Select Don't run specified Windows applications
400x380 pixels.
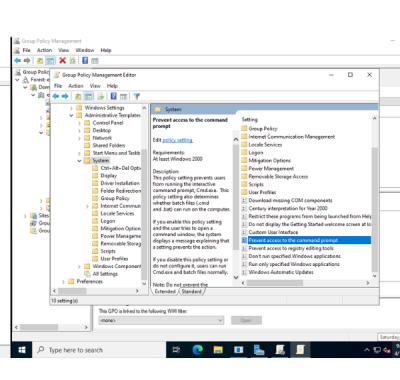click(x=295, y=256)
